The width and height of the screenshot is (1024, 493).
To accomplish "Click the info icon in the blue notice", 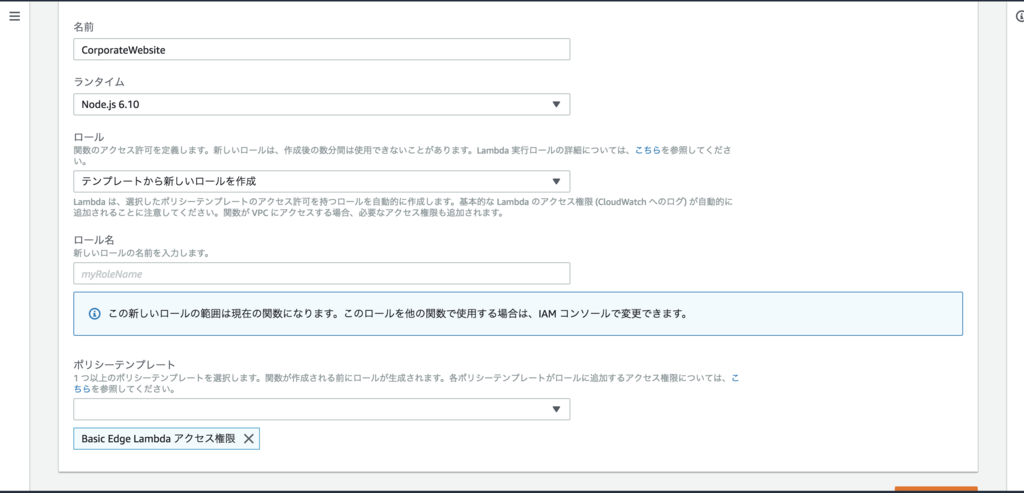I will click(x=95, y=313).
